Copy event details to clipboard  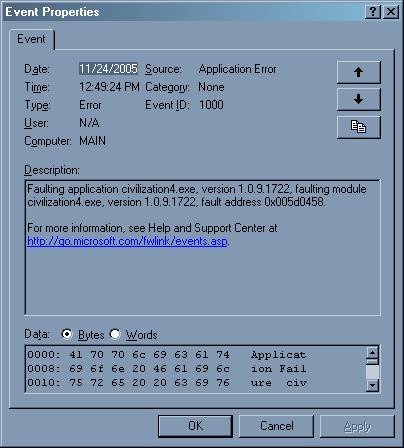359,127
